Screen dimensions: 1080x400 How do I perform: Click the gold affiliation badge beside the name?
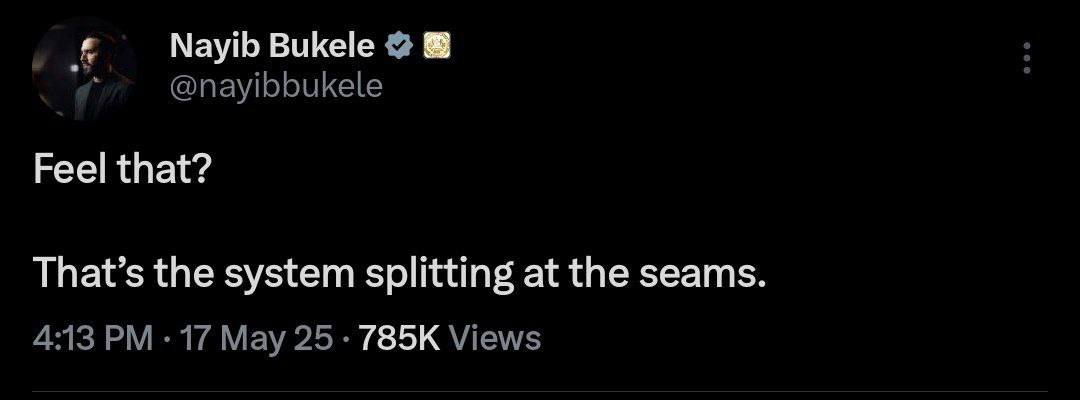(435, 45)
